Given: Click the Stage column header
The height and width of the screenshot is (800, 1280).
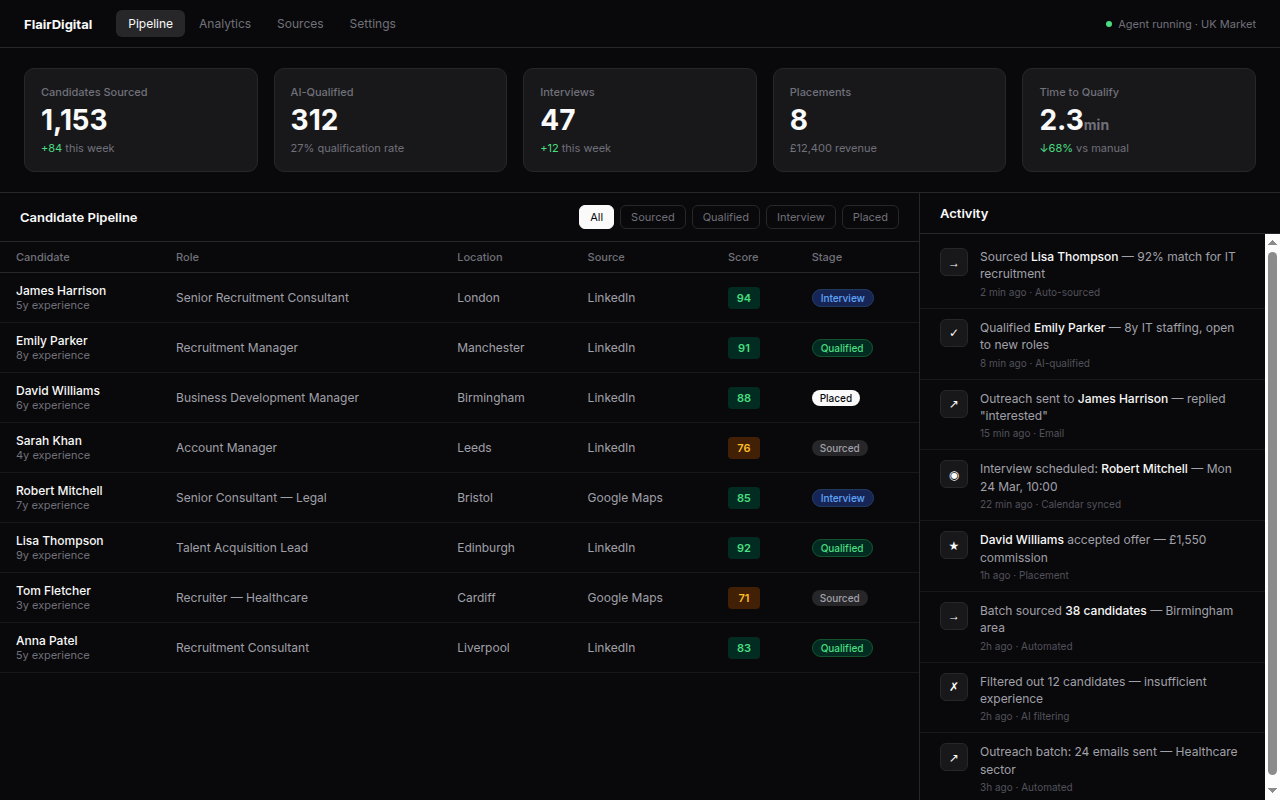Looking at the screenshot, I should [x=826, y=257].
